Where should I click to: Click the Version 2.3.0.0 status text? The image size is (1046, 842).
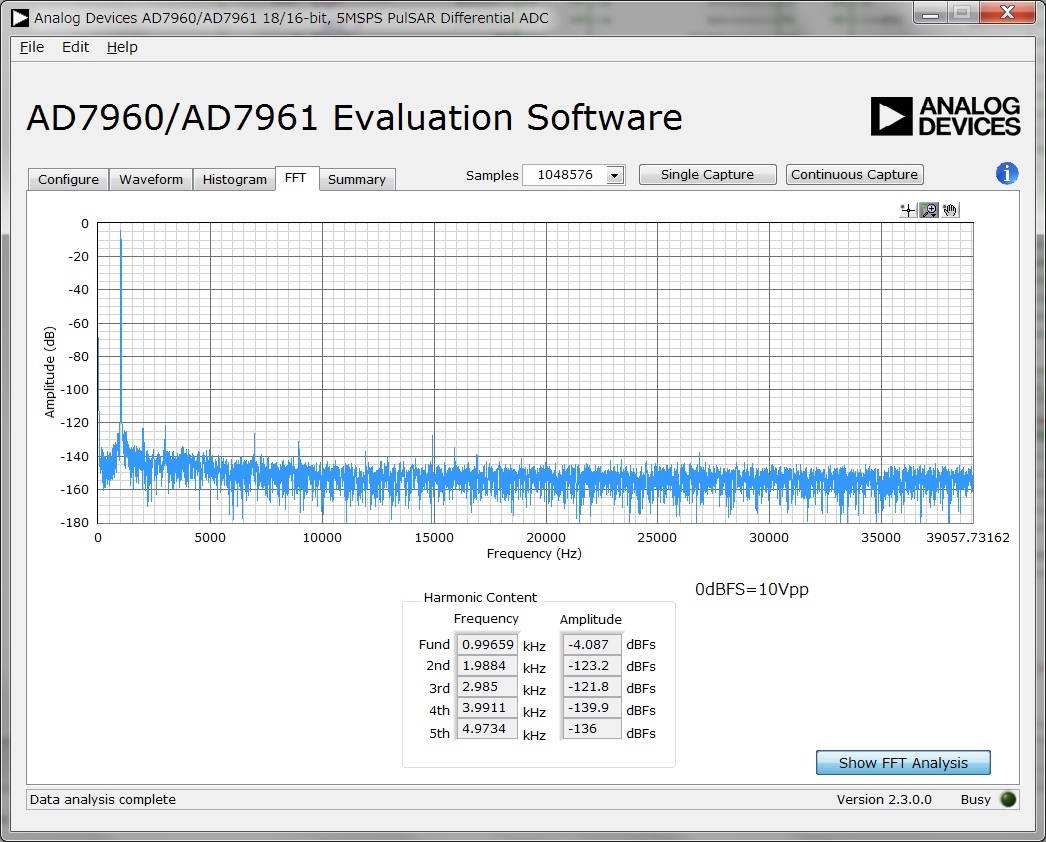(884, 799)
